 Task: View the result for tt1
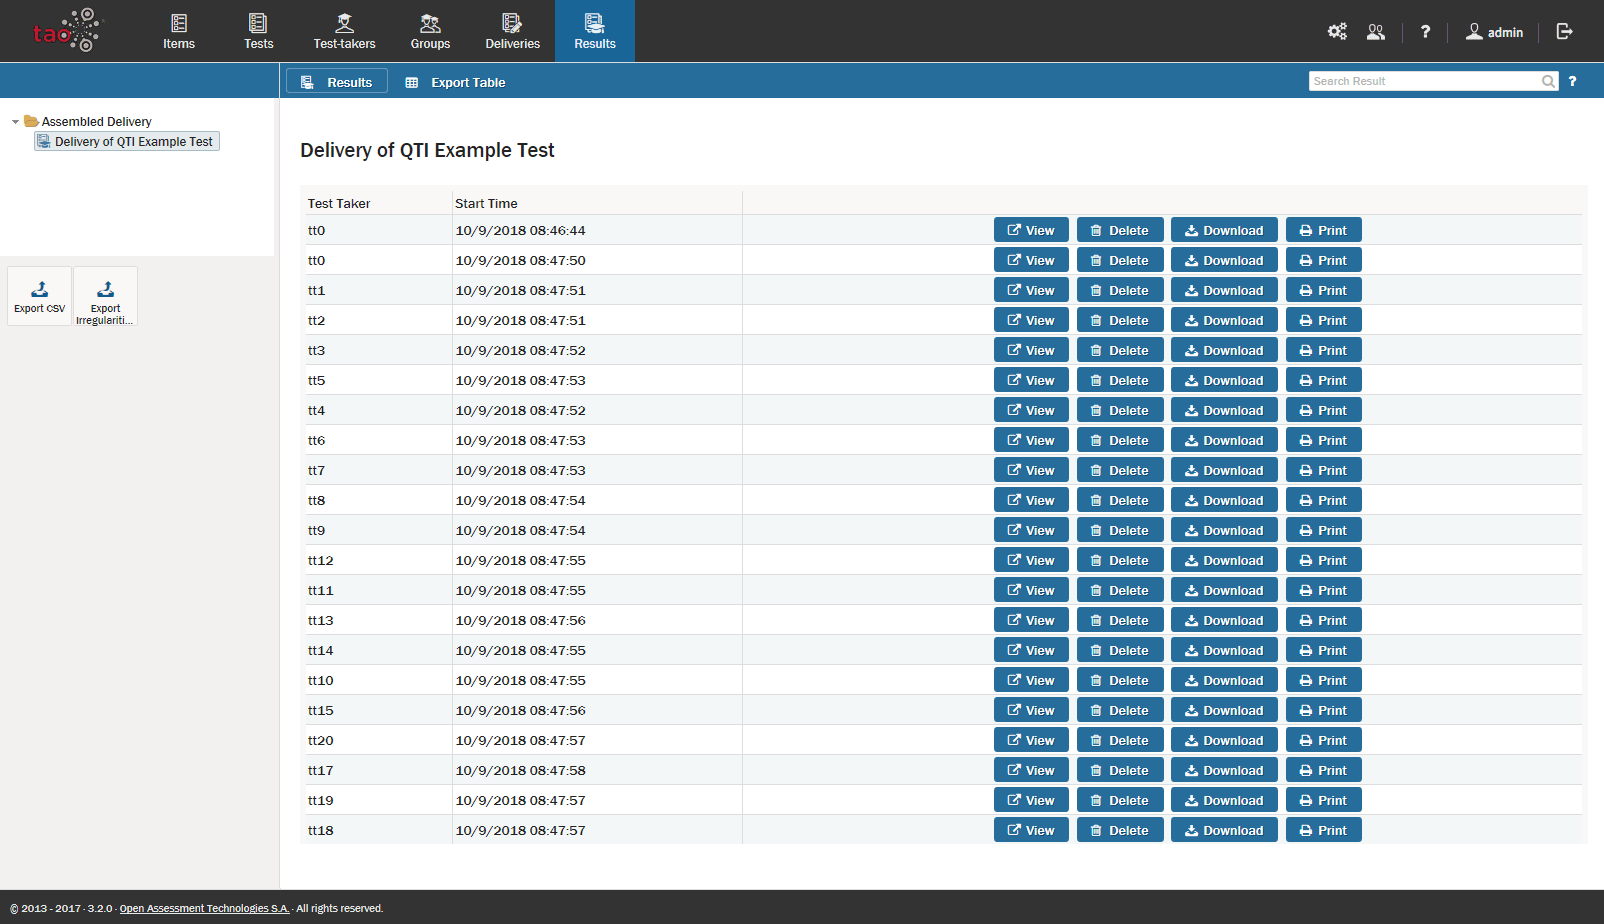tap(1031, 291)
